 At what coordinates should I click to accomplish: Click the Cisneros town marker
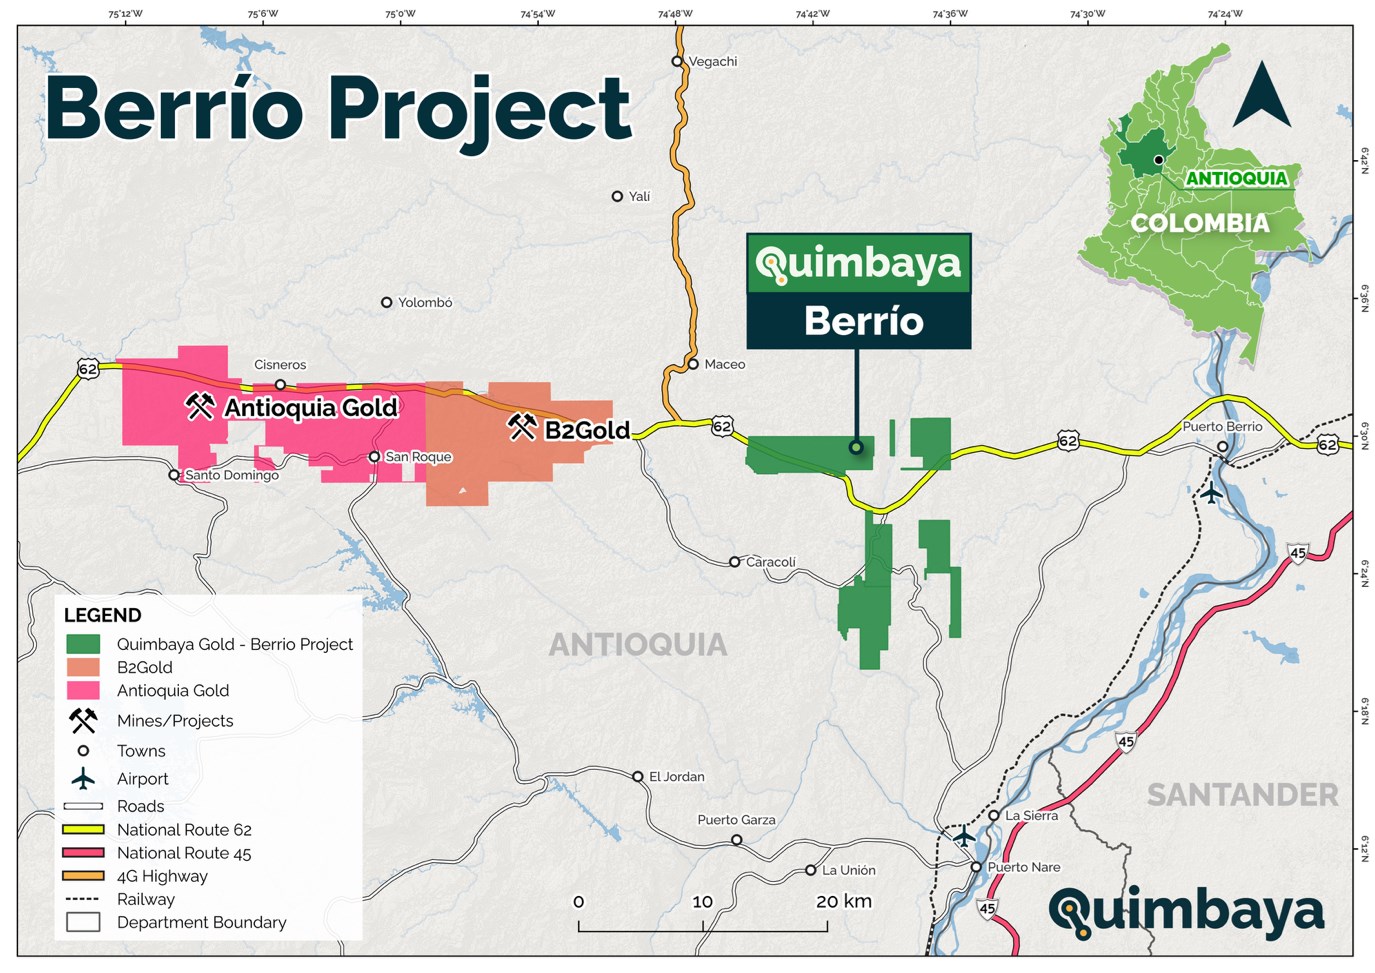tap(280, 384)
